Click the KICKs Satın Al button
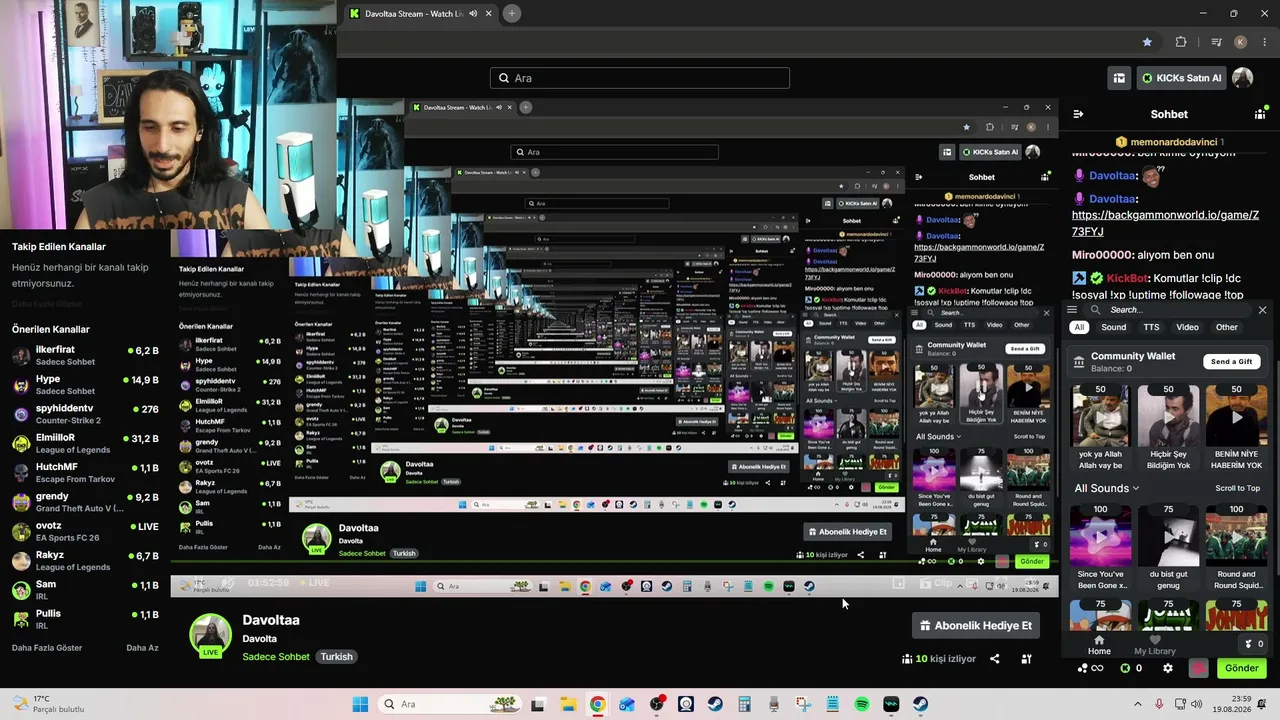The height and width of the screenshot is (720, 1280). point(1181,78)
